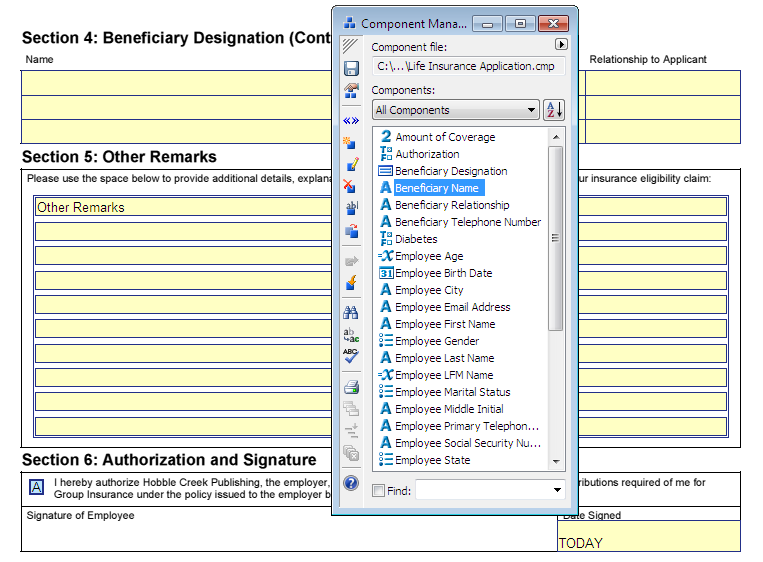
Task: Open the All Components dropdown
Action: pyautogui.click(x=455, y=110)
